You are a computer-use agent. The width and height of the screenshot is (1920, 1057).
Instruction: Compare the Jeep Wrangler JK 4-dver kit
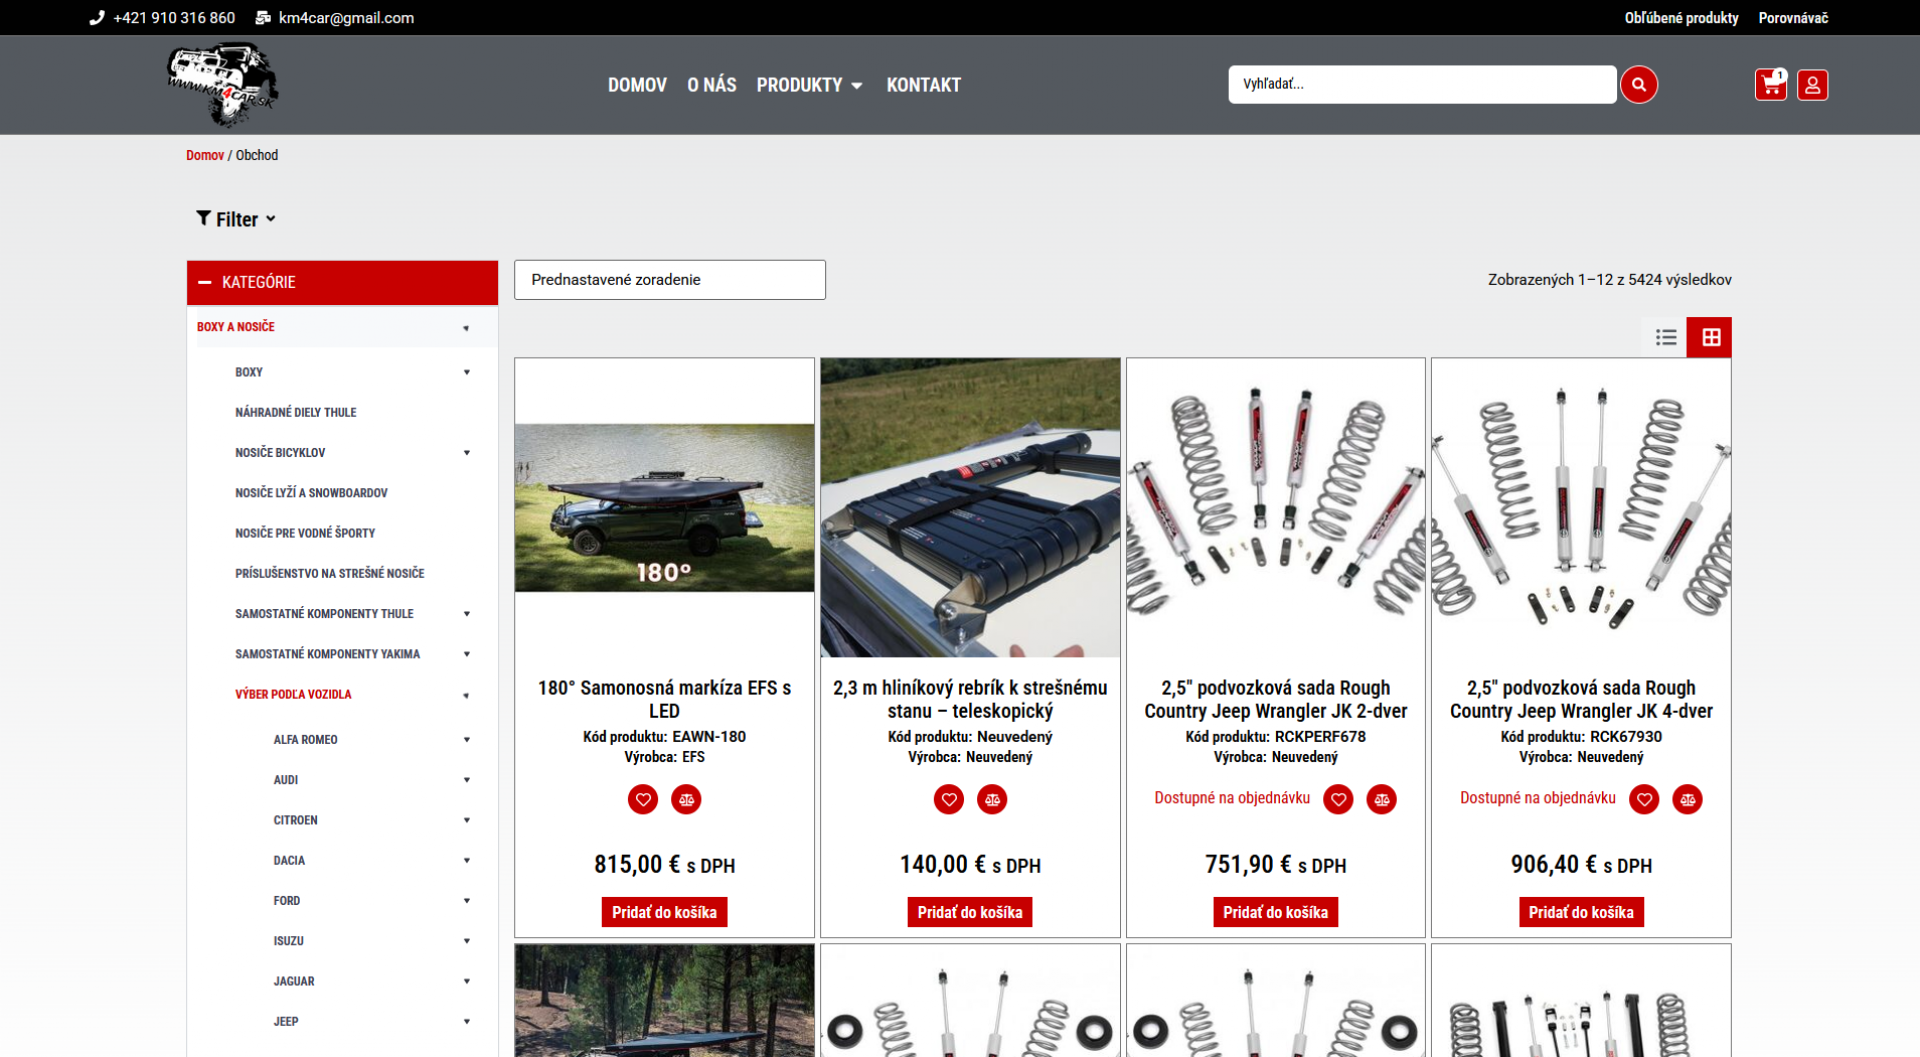tap(1687, 800)
